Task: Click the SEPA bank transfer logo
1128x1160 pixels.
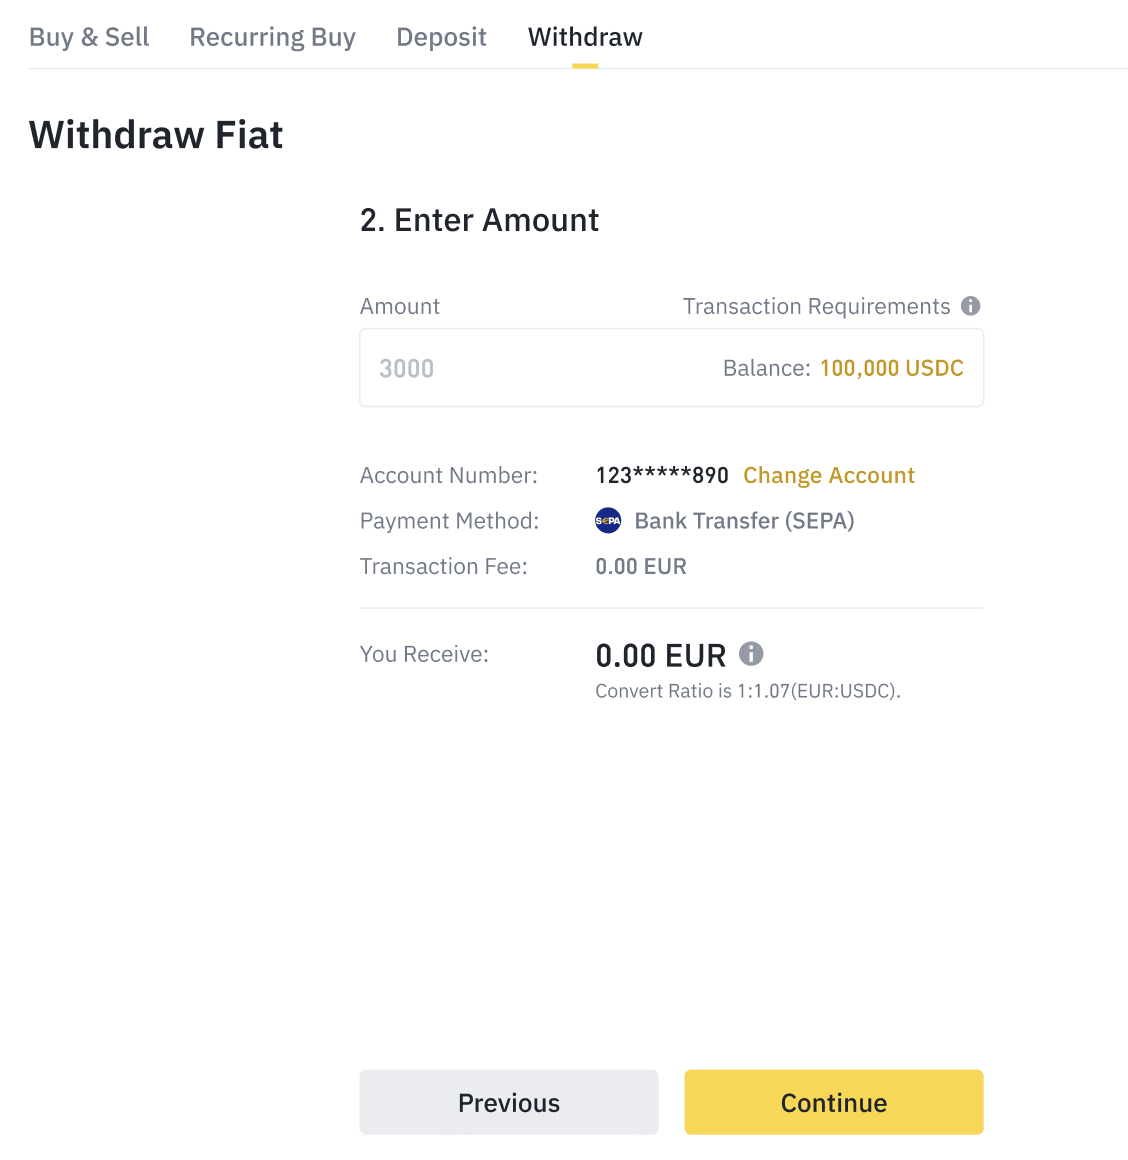Action: pos(608,521)
